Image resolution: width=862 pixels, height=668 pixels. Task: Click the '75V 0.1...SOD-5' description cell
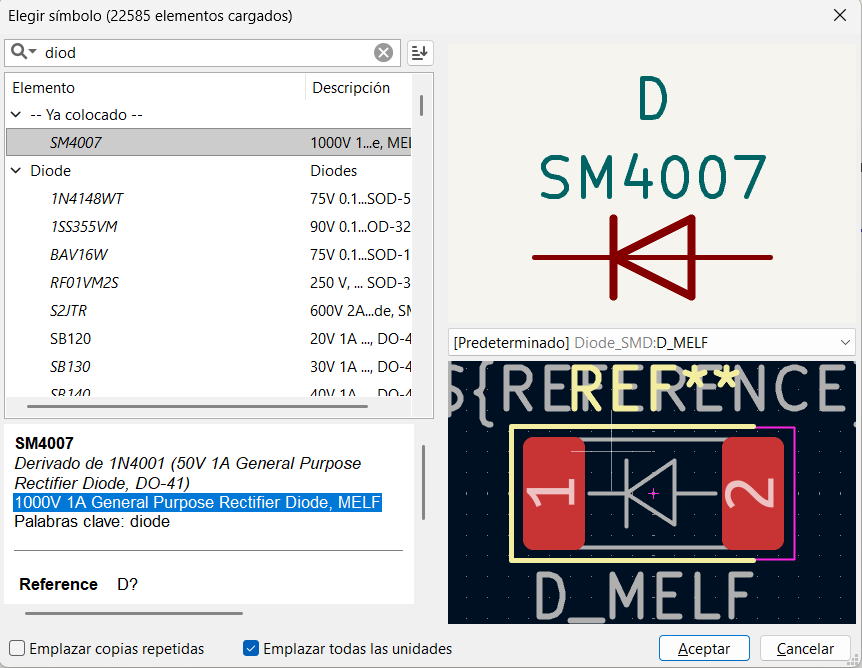coord(360,198)
